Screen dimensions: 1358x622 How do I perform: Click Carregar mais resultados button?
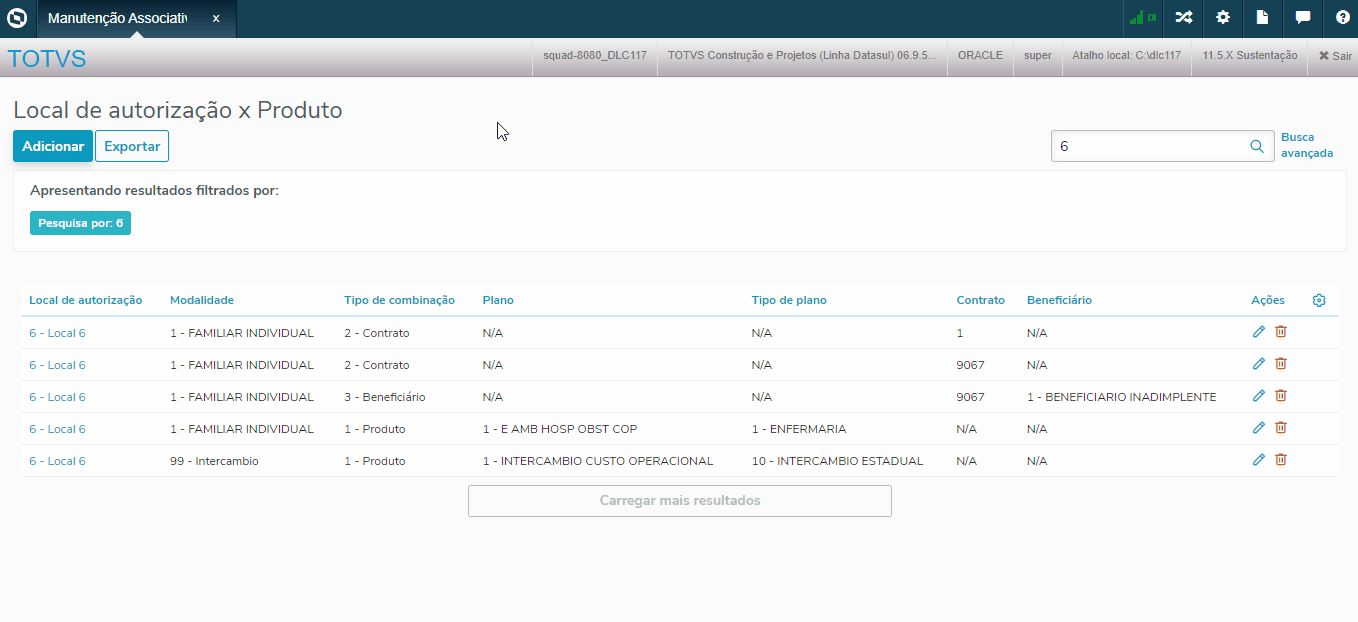click(x=680, y=501)
